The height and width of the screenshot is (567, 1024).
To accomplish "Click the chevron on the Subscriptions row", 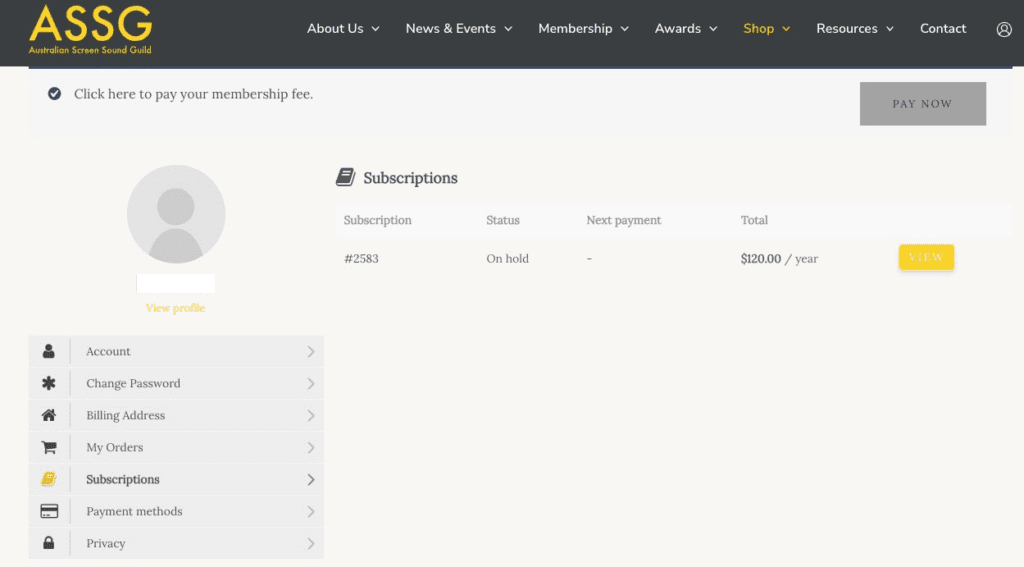I will pyautogui.click(x=311, y=479).
